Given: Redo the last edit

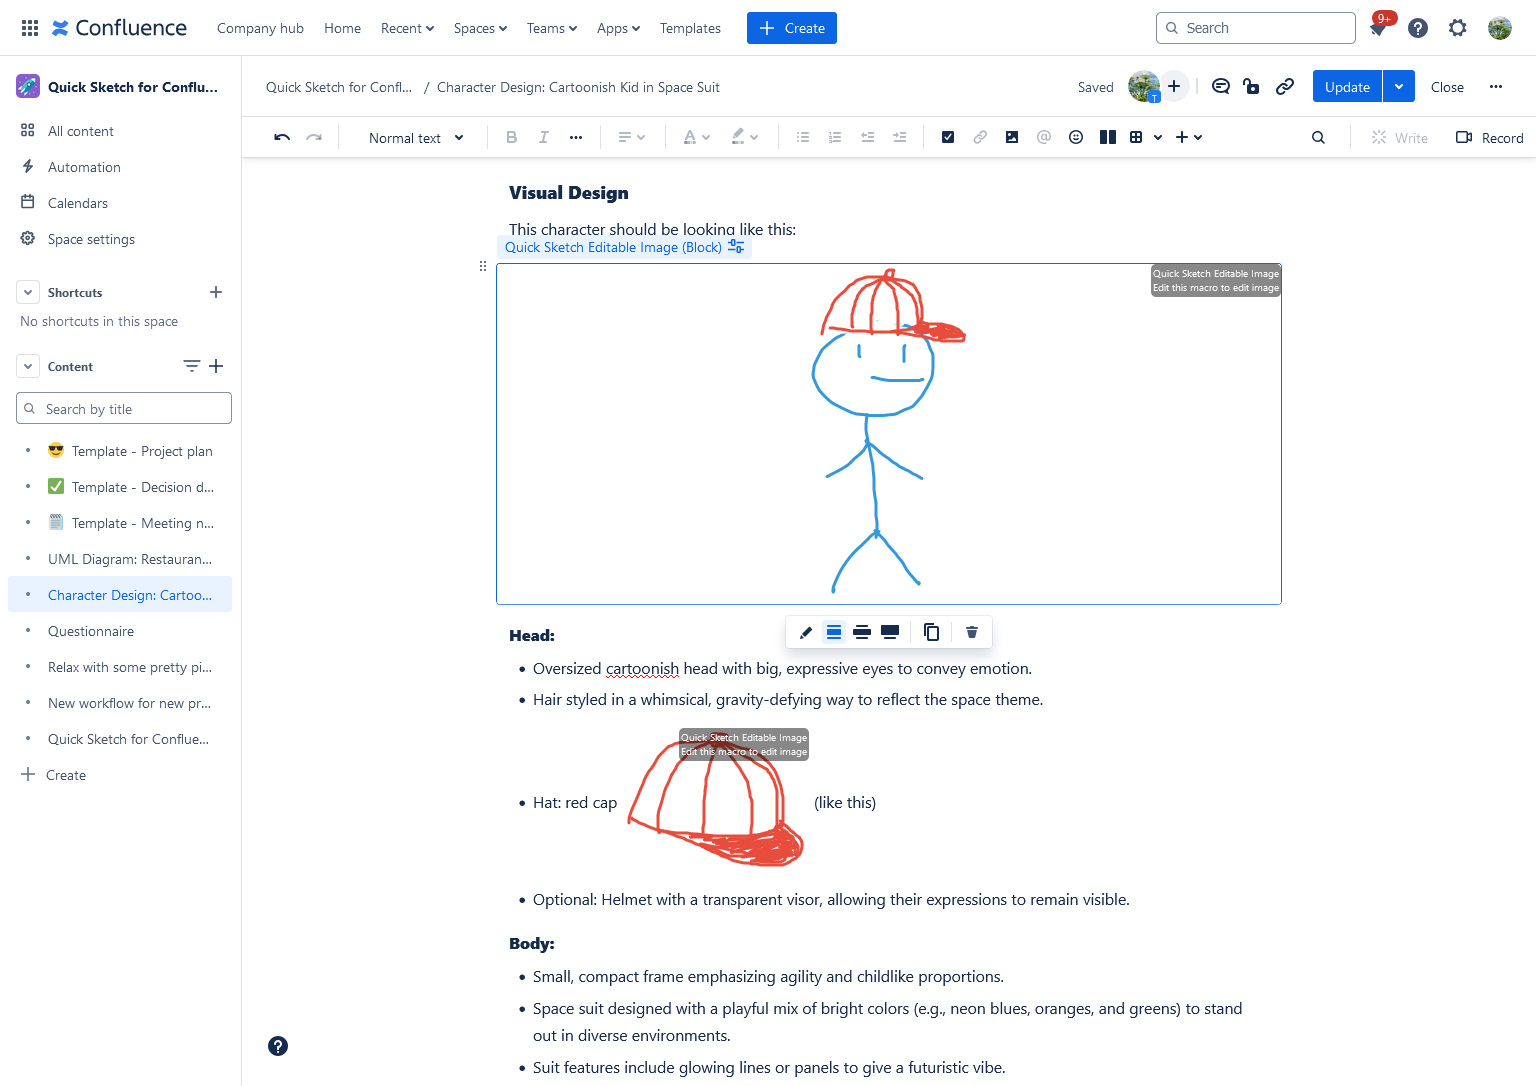Looking at the screenshot, I should tap(314, 137).
